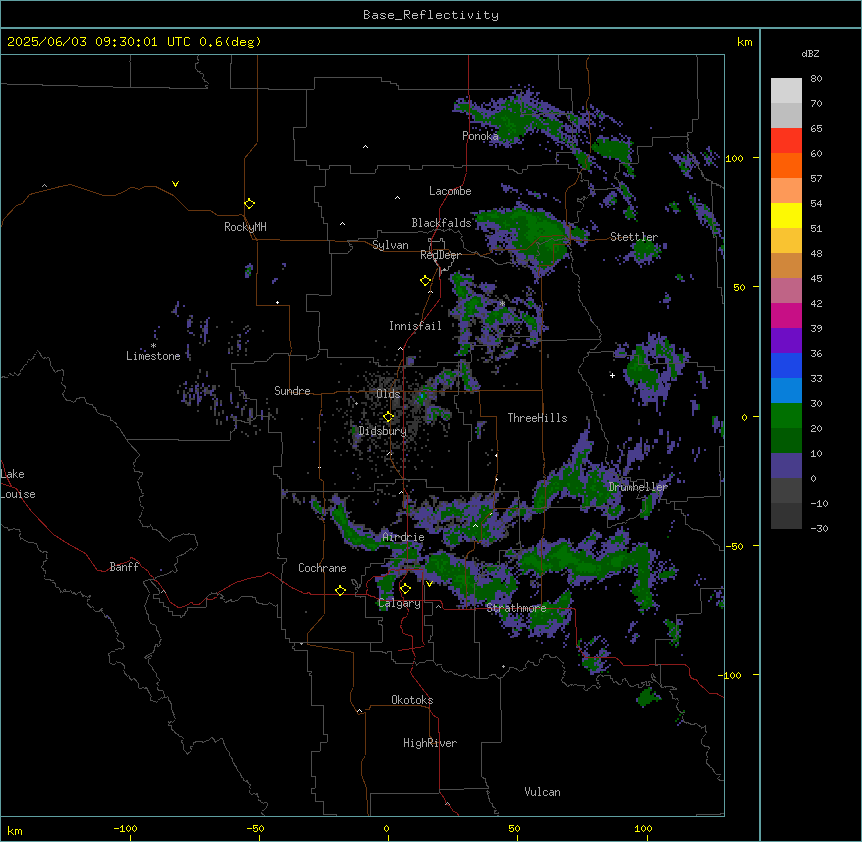Click the Vulcan city label
This screenshot has width=862, height=842.
pos(543,792)
